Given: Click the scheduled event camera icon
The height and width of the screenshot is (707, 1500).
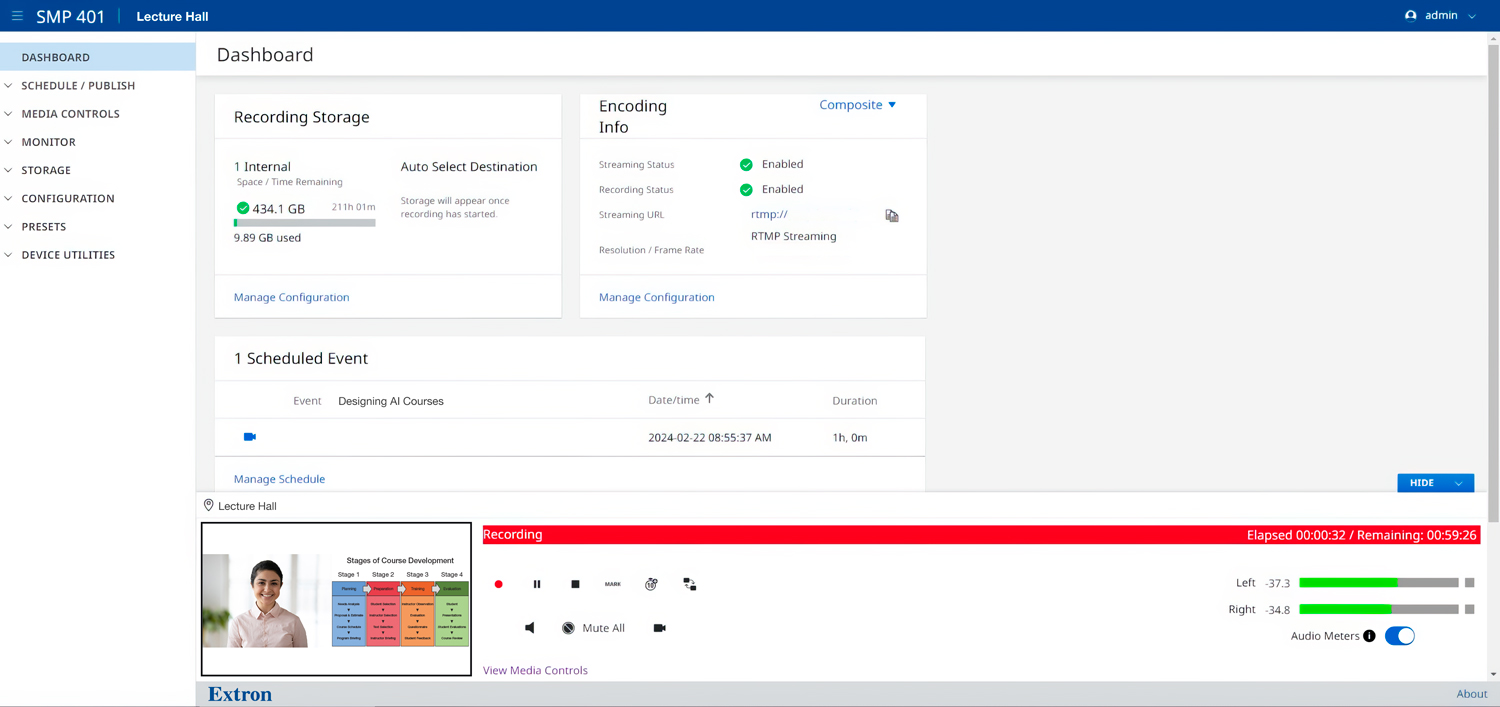Looking at the screenshot, I should pos(250,437).
